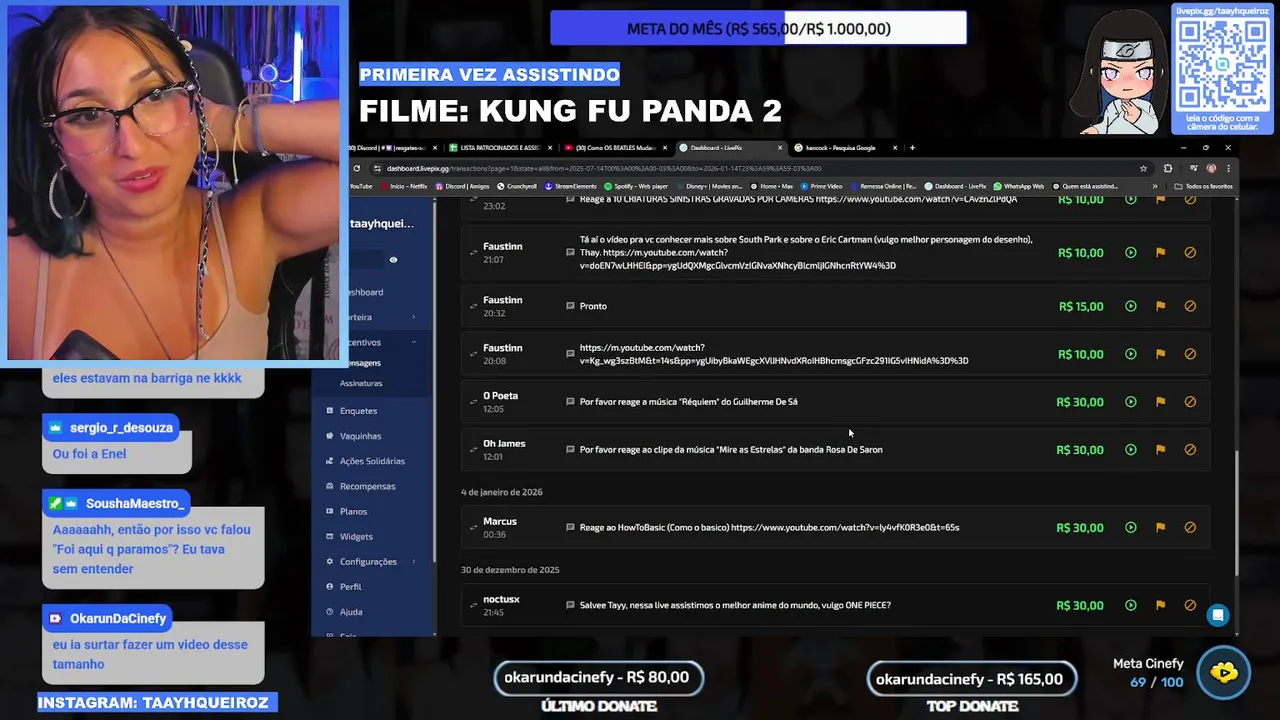Click the LivePix QR code image
The width and height of the screenshot is (1280, 720).
1222,65
